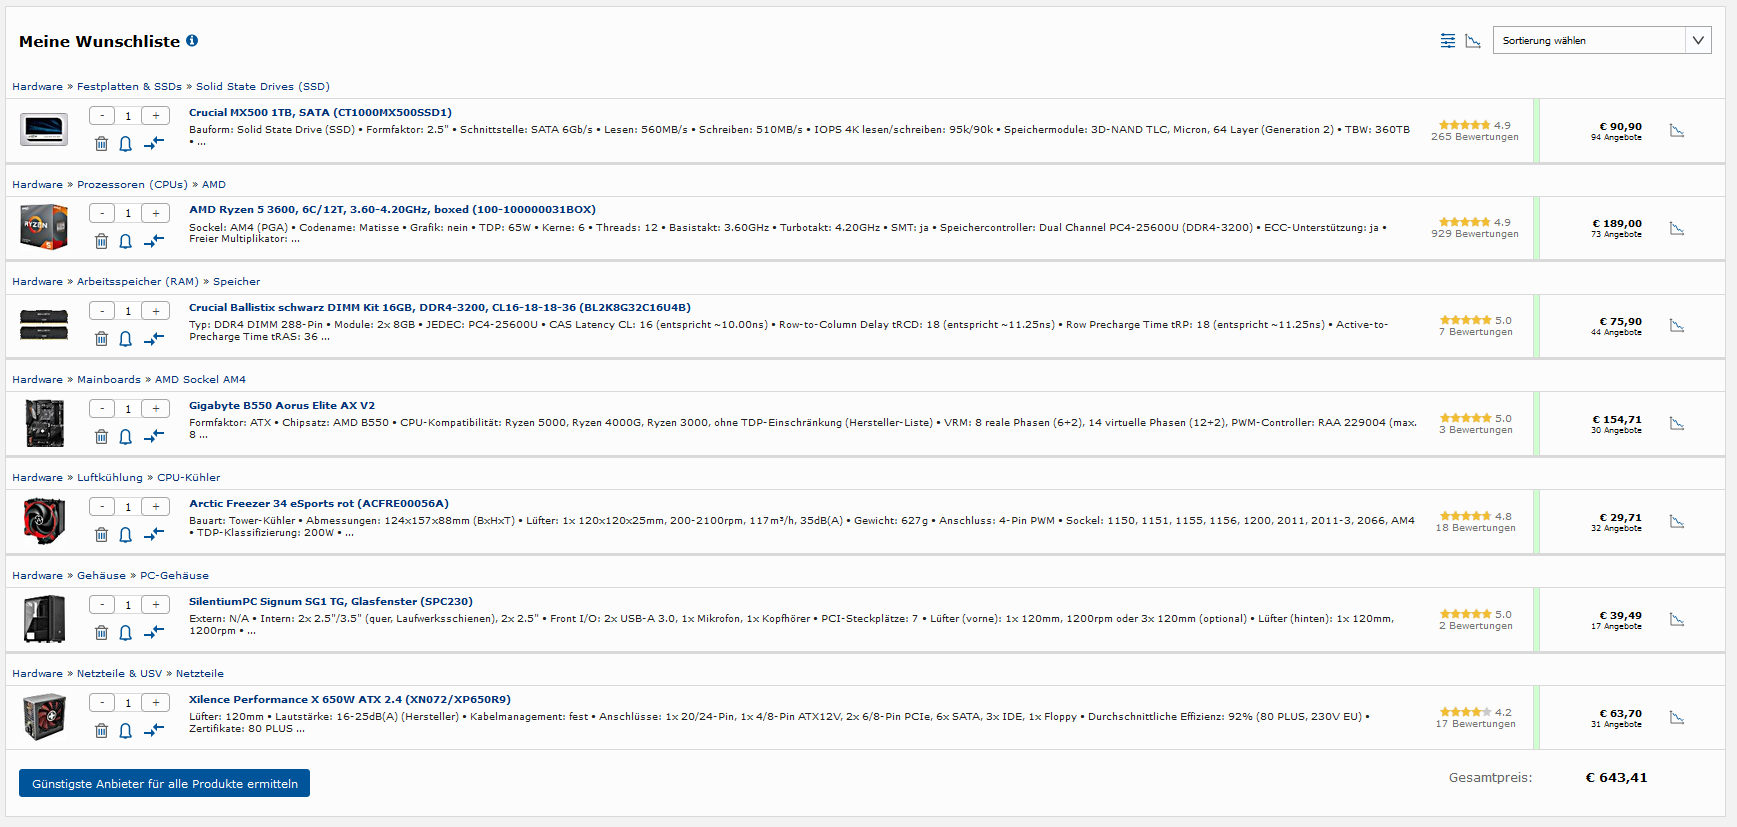
Task: Open price chart icon for Gigabyte B550
Action: click(1677, 424)
